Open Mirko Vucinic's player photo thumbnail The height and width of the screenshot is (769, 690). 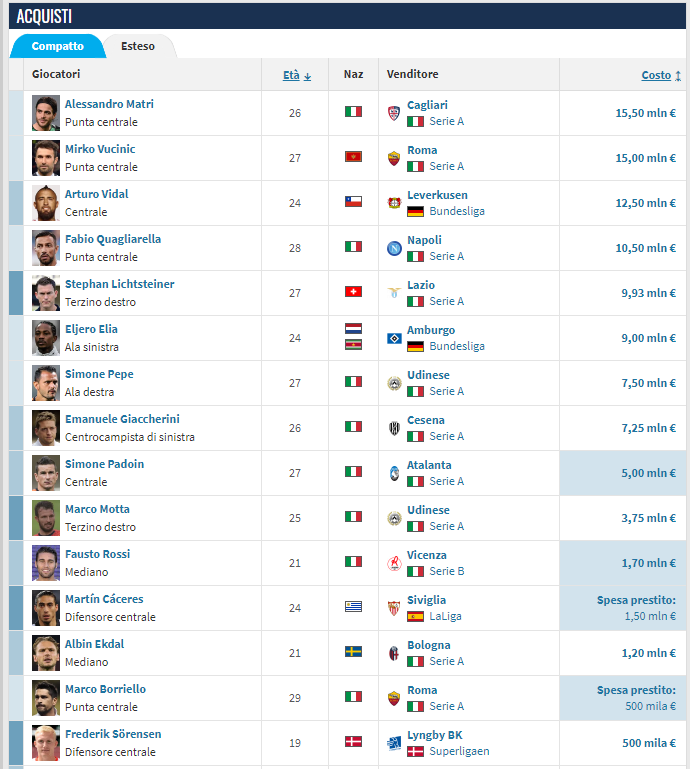[46, 158]
